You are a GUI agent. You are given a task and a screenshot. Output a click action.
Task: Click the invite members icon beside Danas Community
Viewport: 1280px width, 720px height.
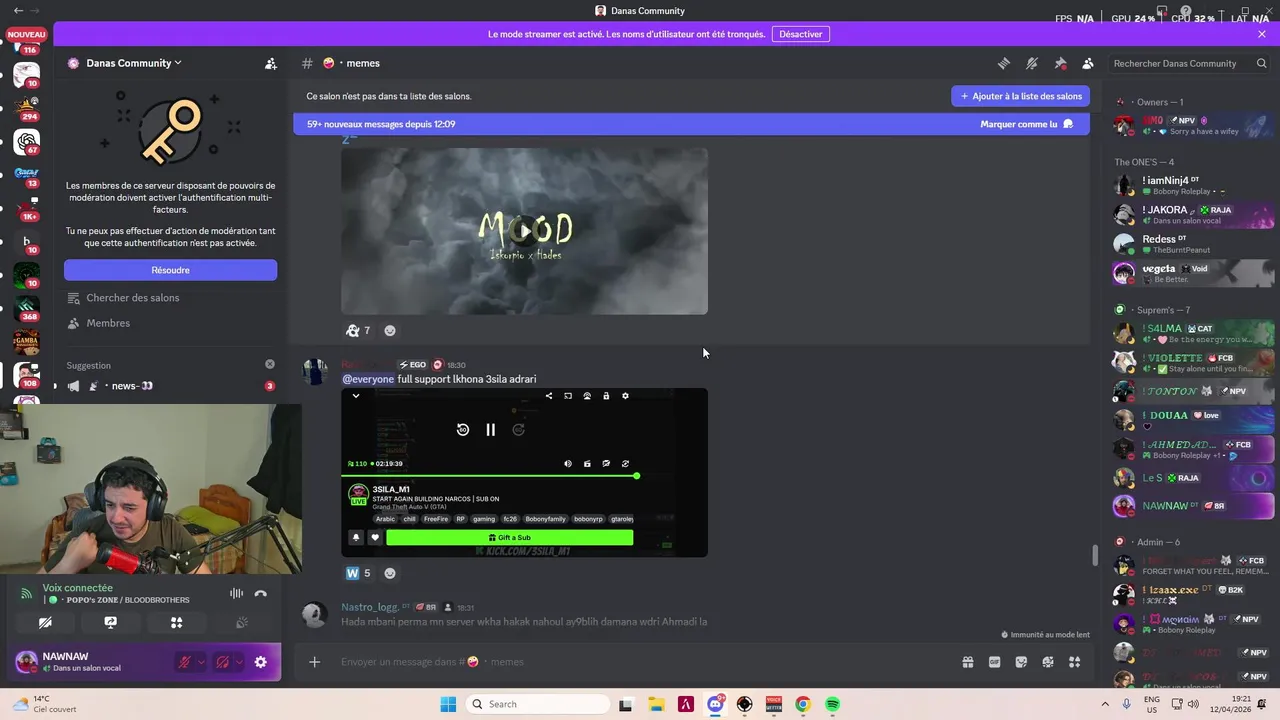point(271,63)
